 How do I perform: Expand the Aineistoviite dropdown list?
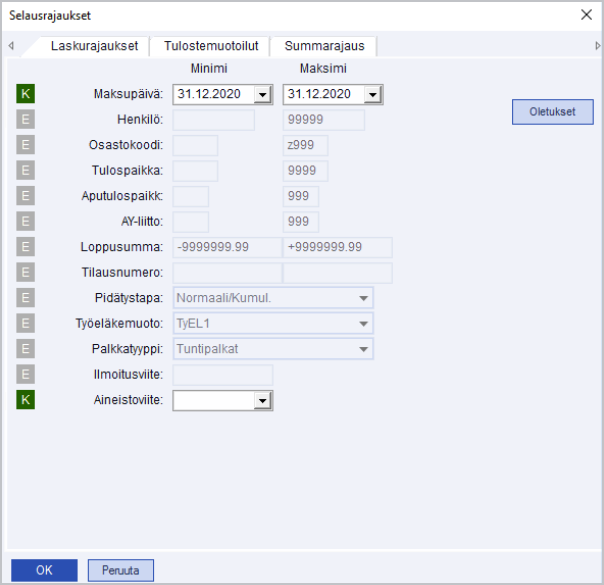point(262,401)
